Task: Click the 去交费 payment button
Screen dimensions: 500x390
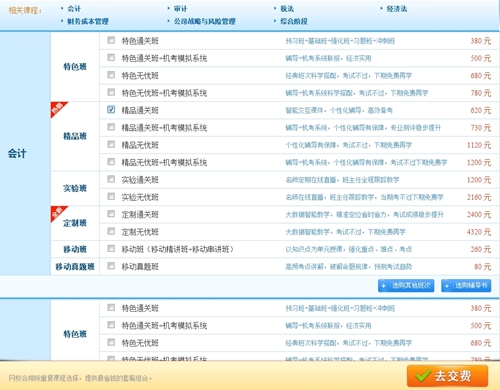Action: [x=447, y=376]
